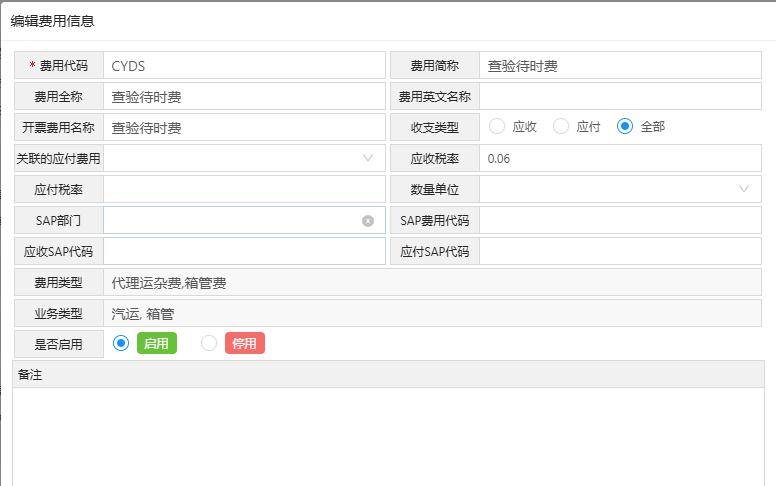Select the 停用 radio button
This screenshot has height=486, width=776.
tap(209, 344)
